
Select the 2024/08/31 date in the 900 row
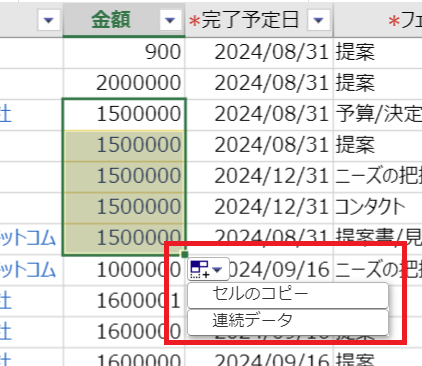(259, 52)
